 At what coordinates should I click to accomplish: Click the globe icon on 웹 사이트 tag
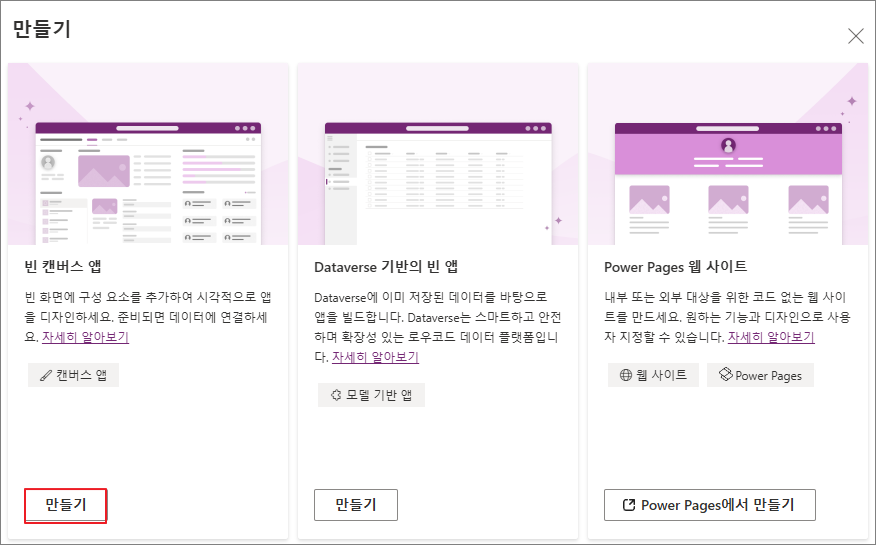click(626, 375)
